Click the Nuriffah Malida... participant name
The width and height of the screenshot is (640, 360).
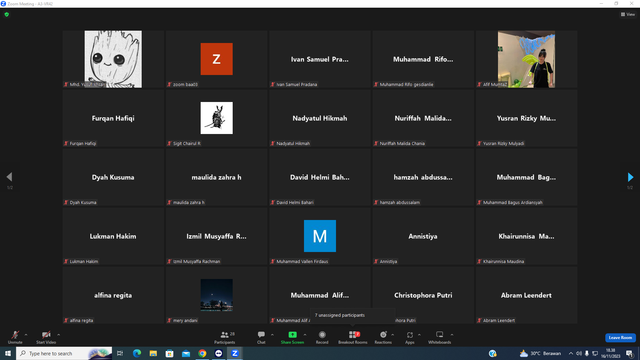pos(423,118)
